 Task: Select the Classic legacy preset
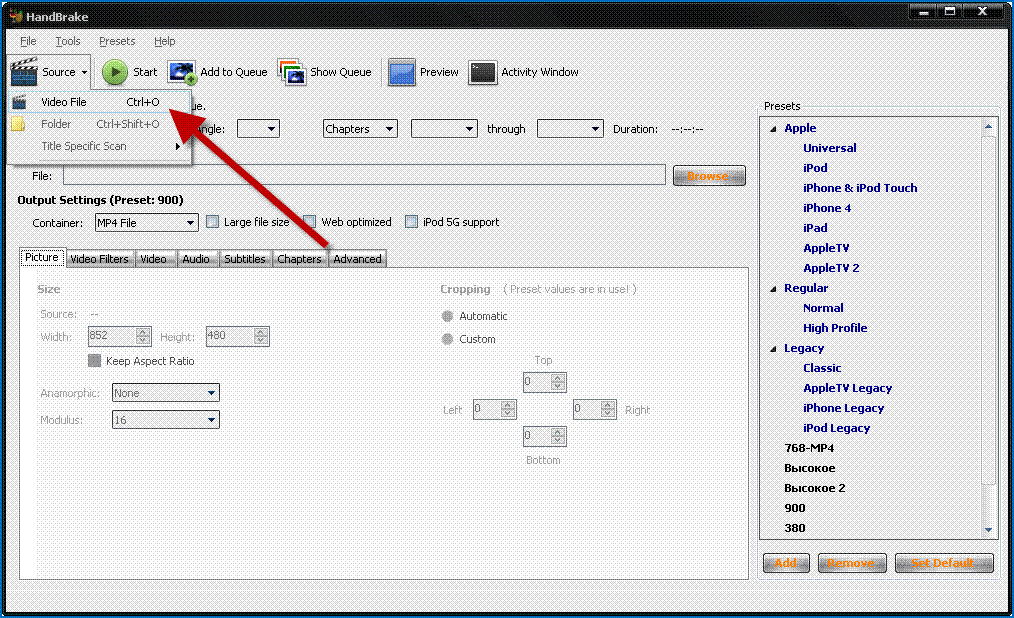point(822,368)
